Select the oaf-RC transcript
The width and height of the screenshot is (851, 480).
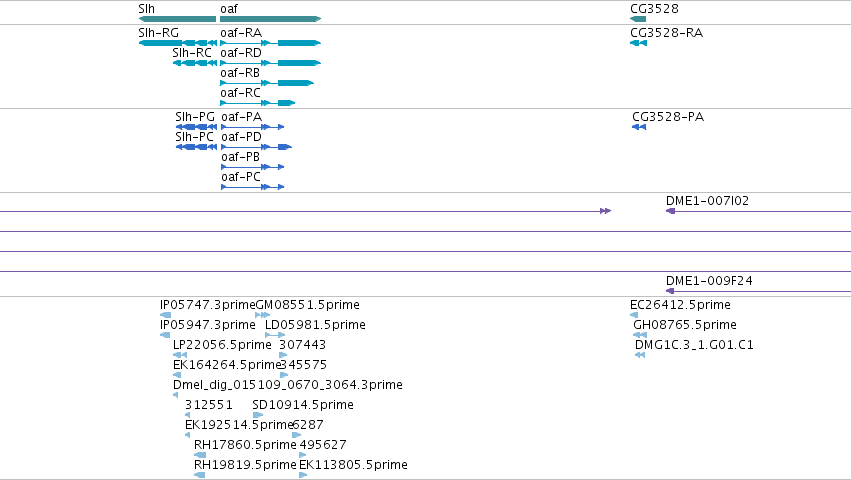pyautogui.click(x=257, y=103)
